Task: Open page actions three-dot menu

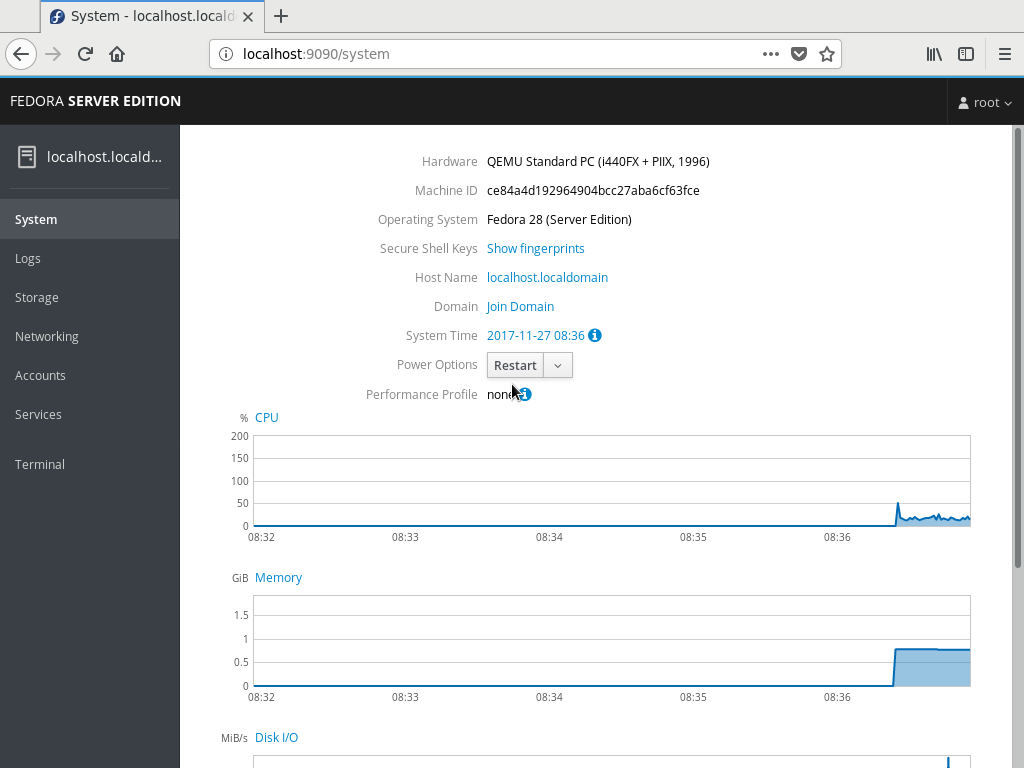Action: [771, 54]
